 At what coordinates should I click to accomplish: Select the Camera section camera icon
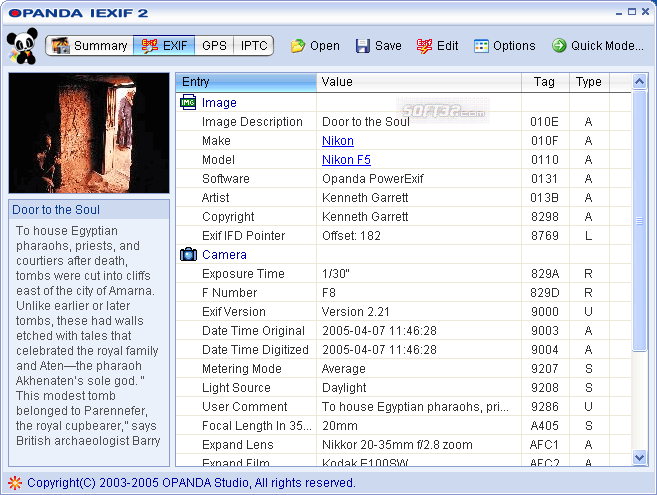[x=188, y=254]
